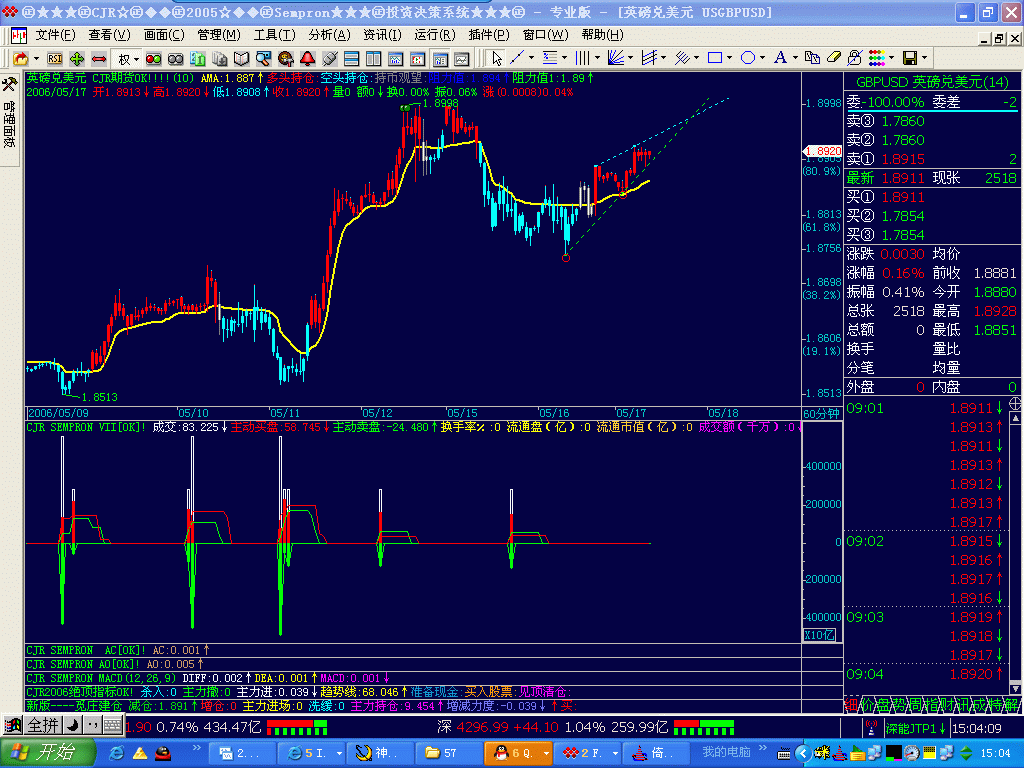Image resolution: width=1024 pixels, height=768 pixels.
Task: Click the open folder toolbar icon
Action: pyautogui.click(x=21, y=59)
